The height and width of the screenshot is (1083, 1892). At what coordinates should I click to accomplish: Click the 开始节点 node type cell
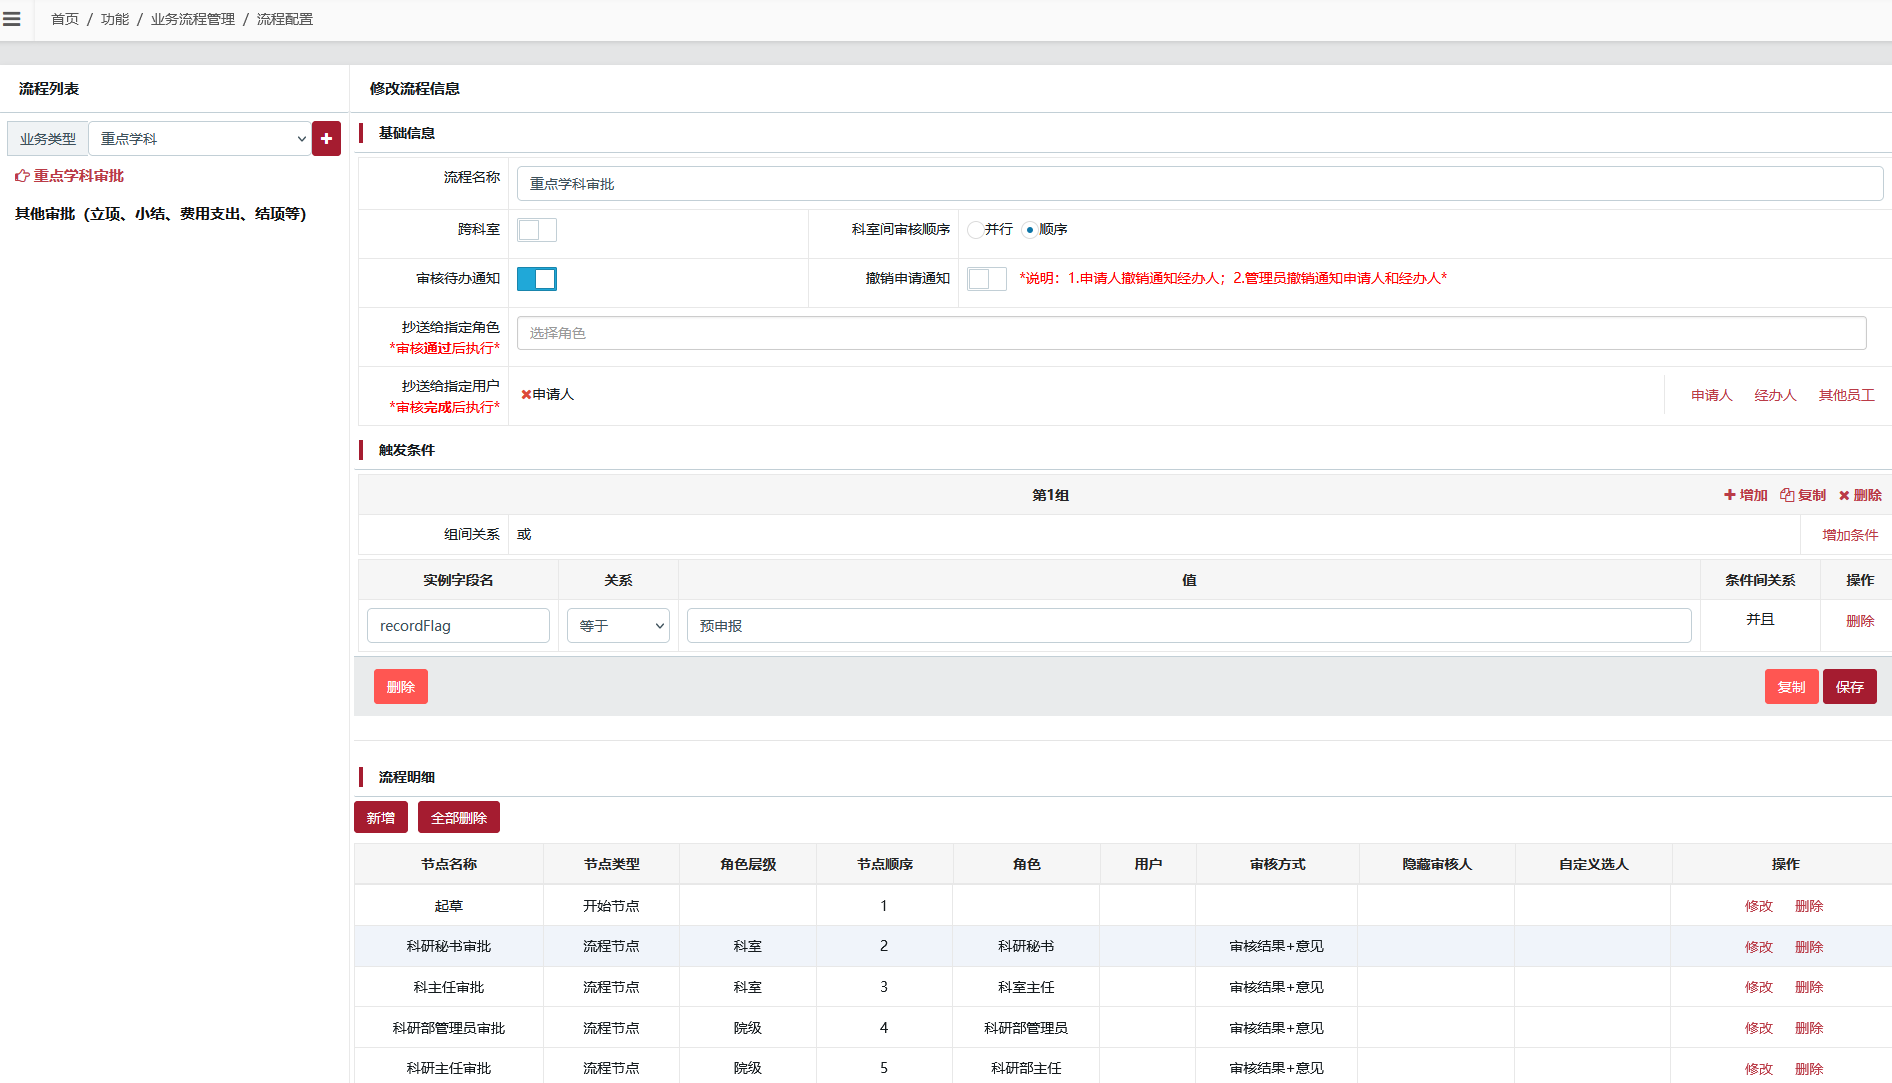point(611,906)
